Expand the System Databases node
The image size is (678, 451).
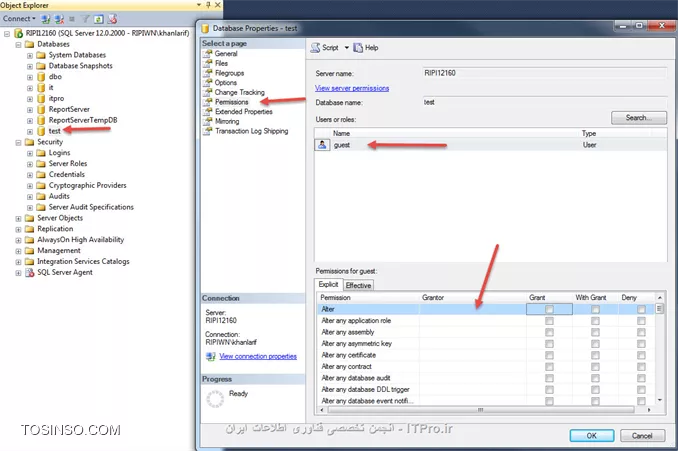click(x=30, y=55)
